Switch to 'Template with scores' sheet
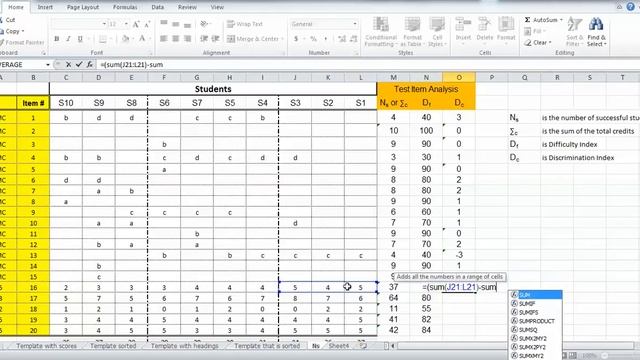 point(46,346)
